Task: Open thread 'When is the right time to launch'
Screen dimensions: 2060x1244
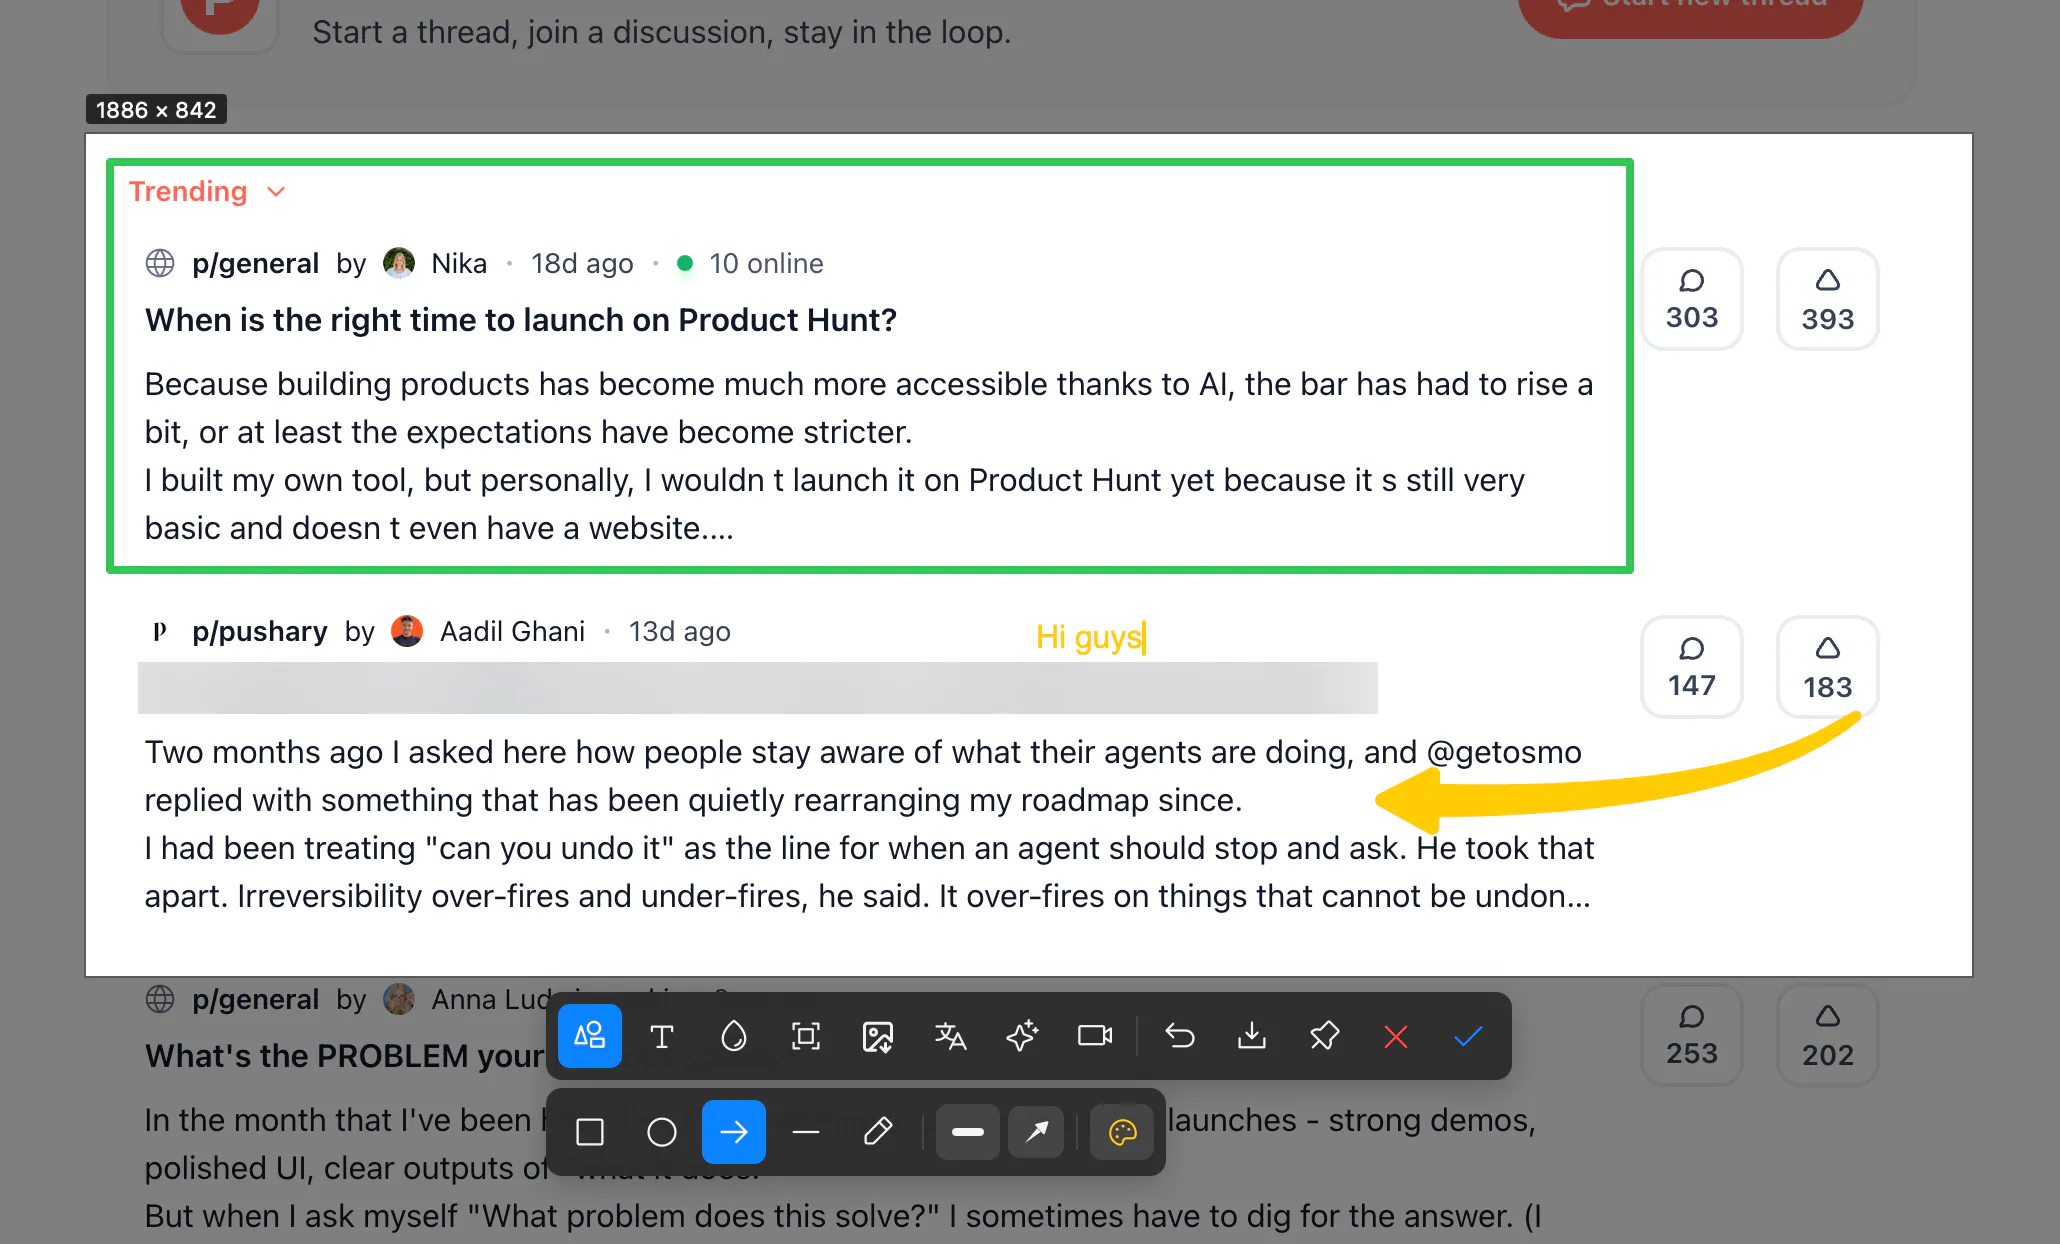Action: (521, 320)
